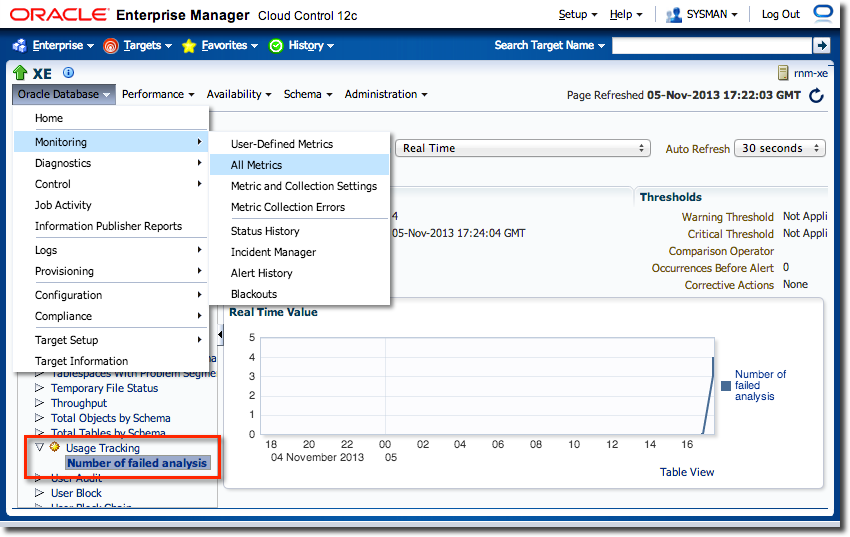Click the XE target information icon

[69, 73]
